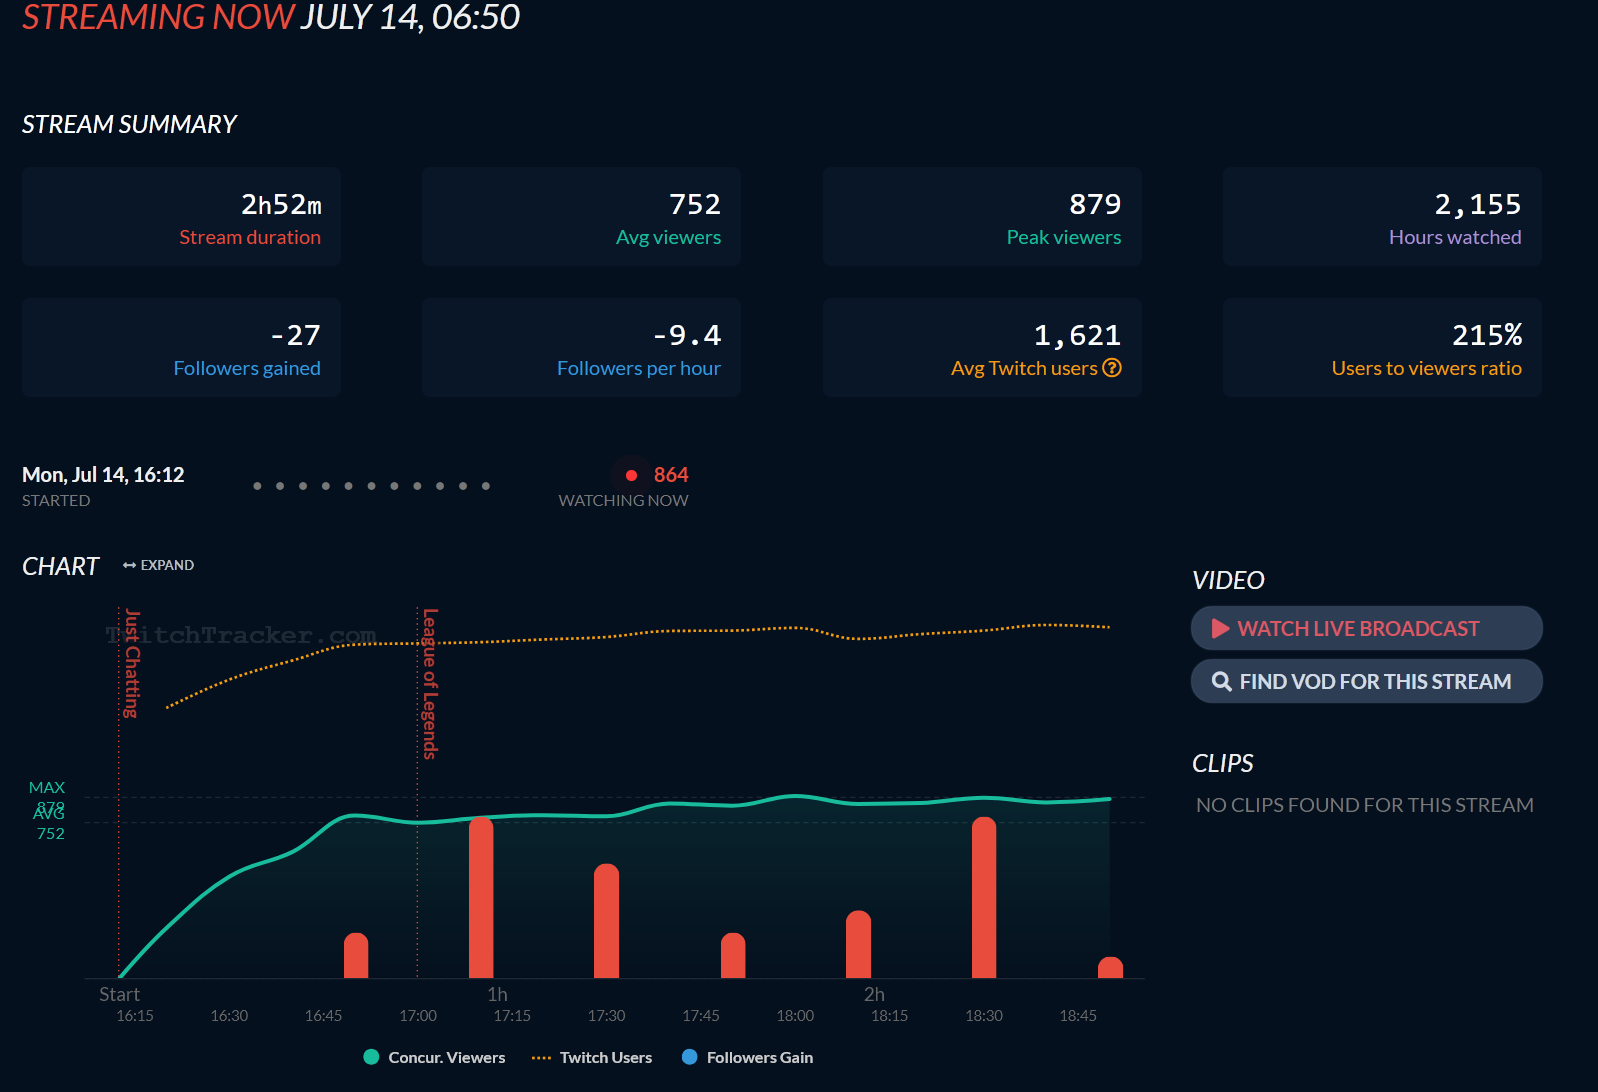The height and width of the screenshot is (1092, 1598).
Task: Click the orange dotted Twitch Users legend marker
Action: [x=541, y=1057]
